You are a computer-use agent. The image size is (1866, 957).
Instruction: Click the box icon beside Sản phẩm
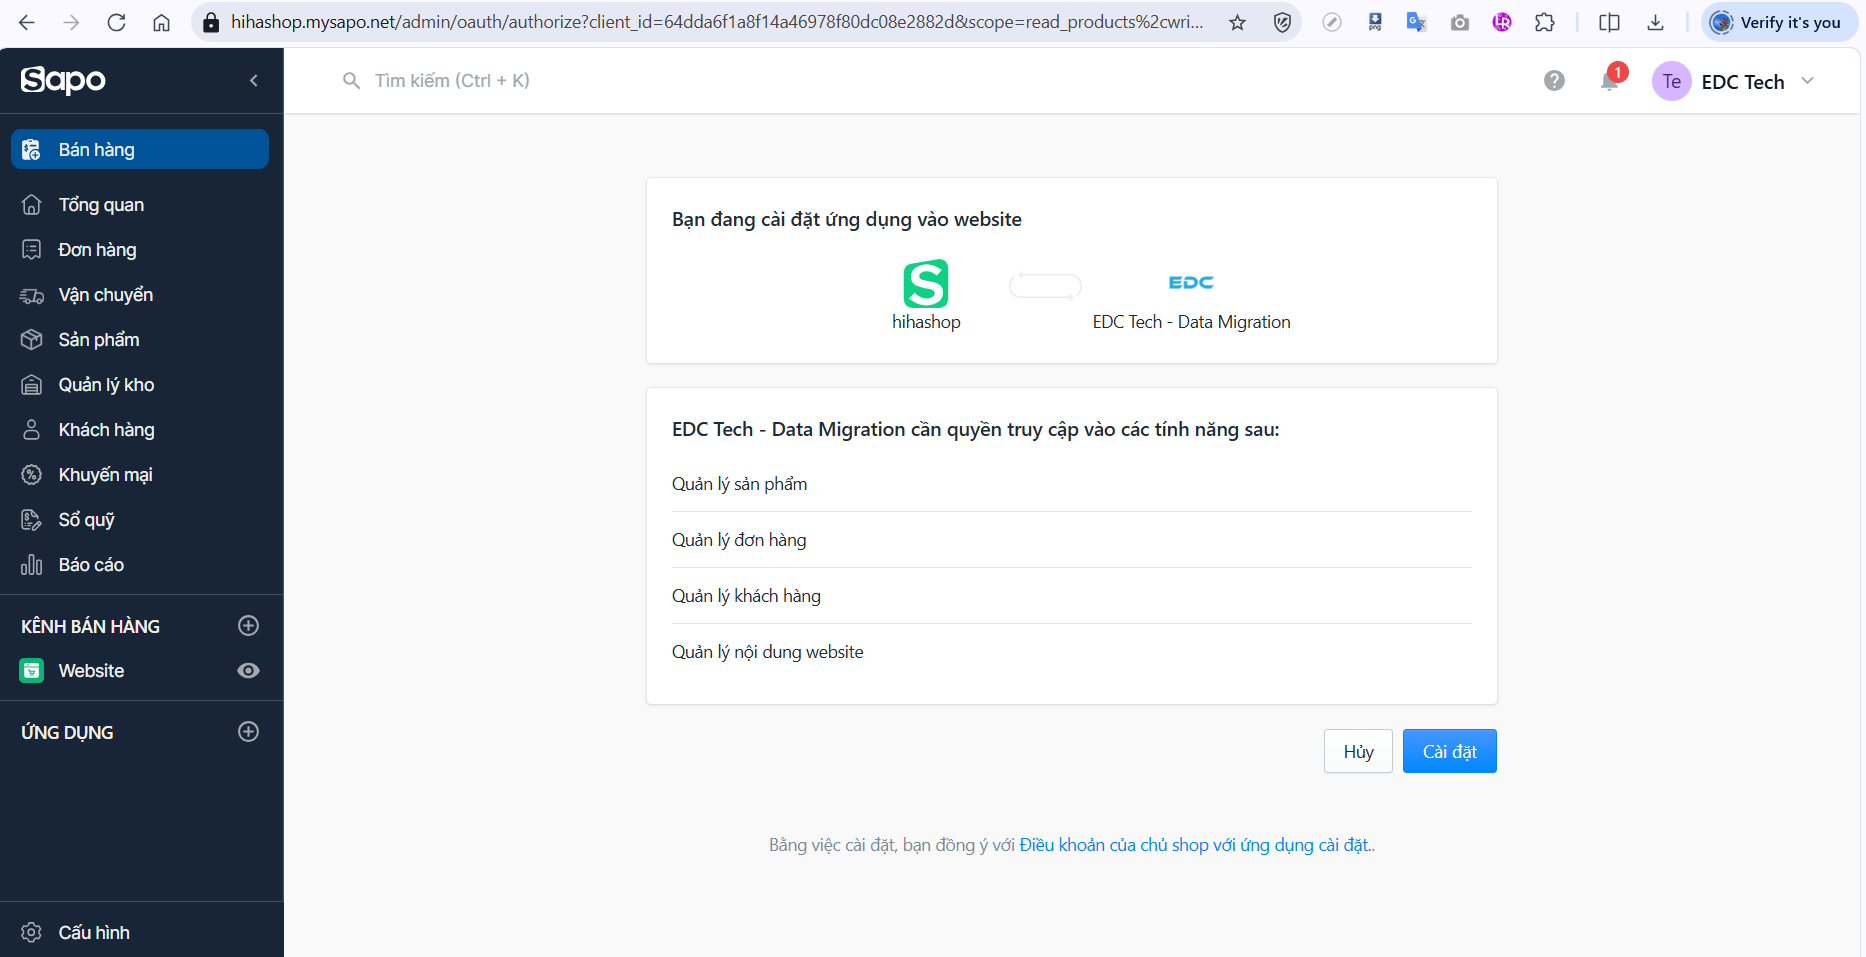(32, 340)
